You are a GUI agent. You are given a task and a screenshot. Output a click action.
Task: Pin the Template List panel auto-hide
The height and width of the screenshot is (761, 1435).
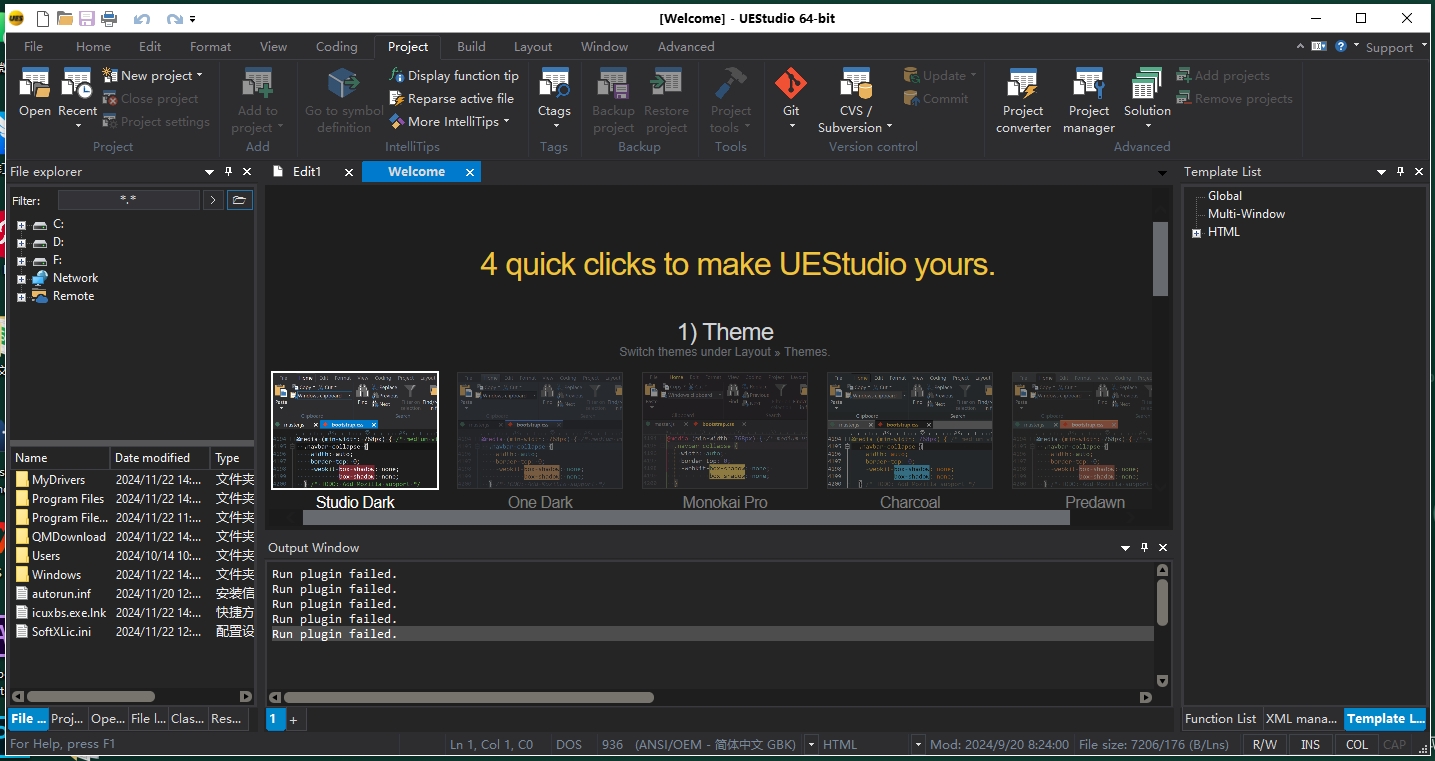(1400, 172)
